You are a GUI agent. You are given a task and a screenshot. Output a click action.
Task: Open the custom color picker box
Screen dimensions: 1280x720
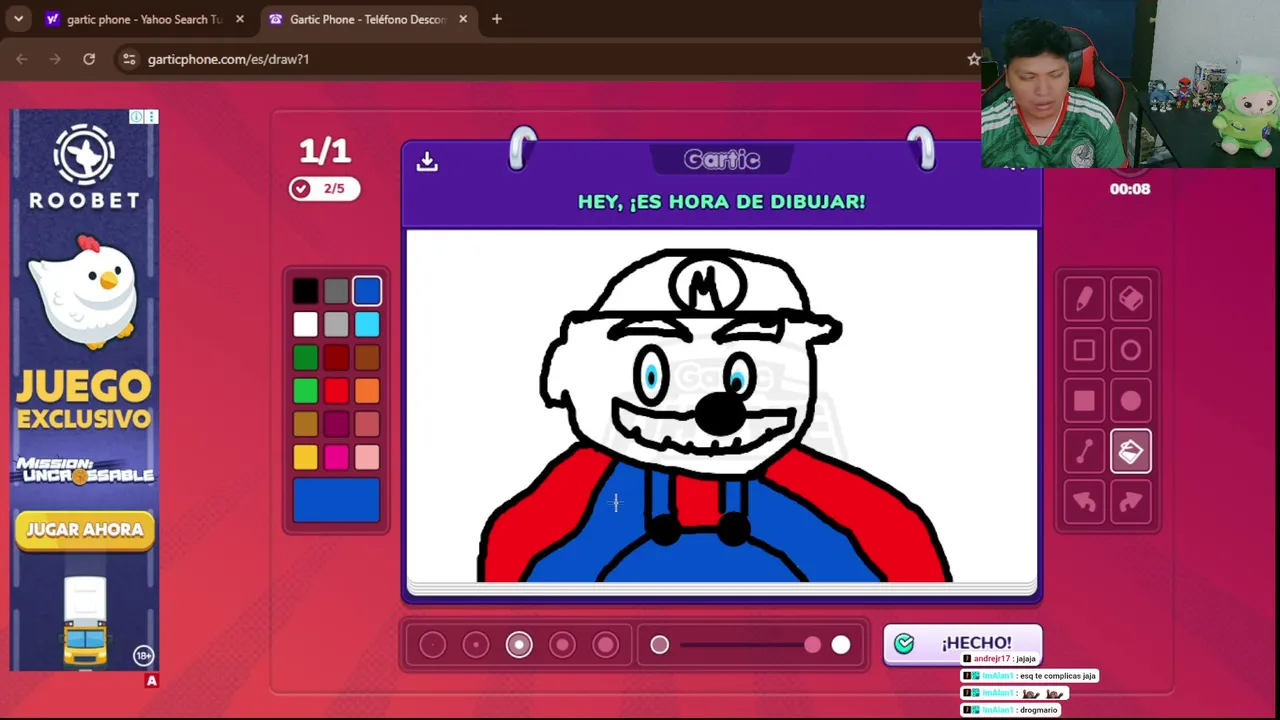click(x=336, y=500)
